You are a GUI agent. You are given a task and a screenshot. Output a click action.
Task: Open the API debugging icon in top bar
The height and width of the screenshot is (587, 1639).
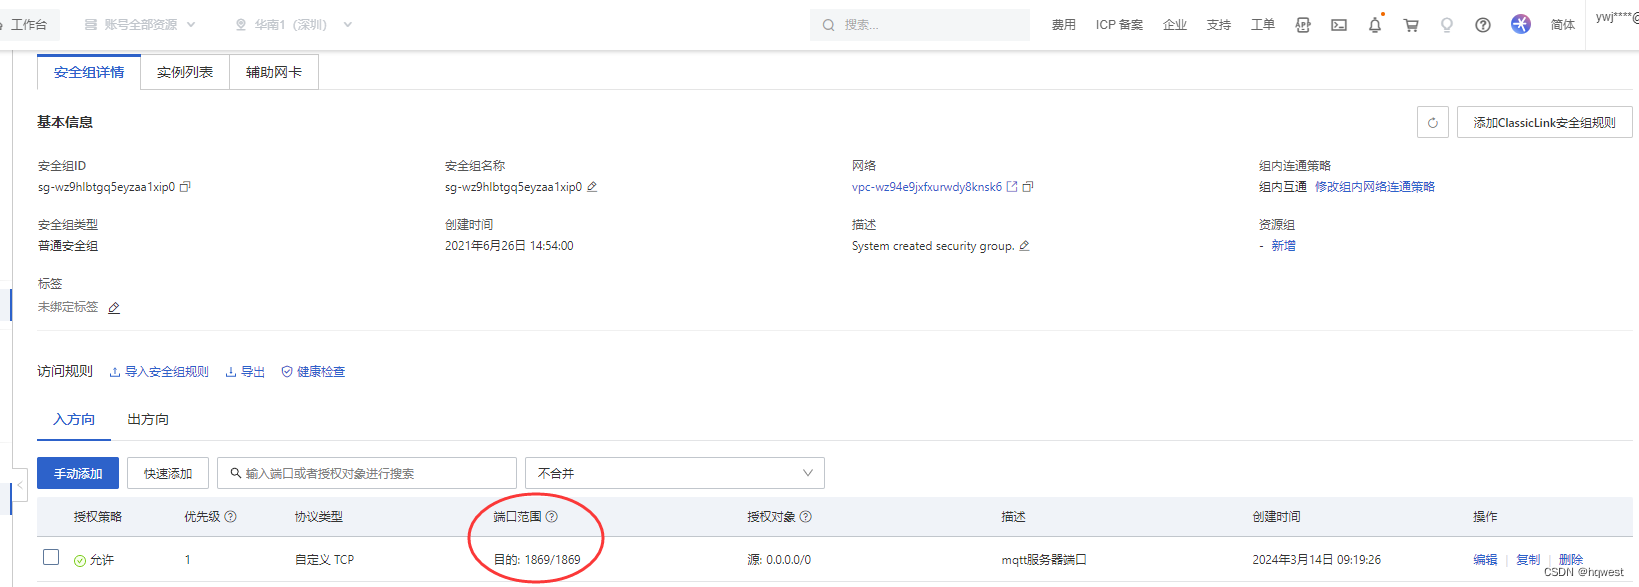click(1303, 25)
